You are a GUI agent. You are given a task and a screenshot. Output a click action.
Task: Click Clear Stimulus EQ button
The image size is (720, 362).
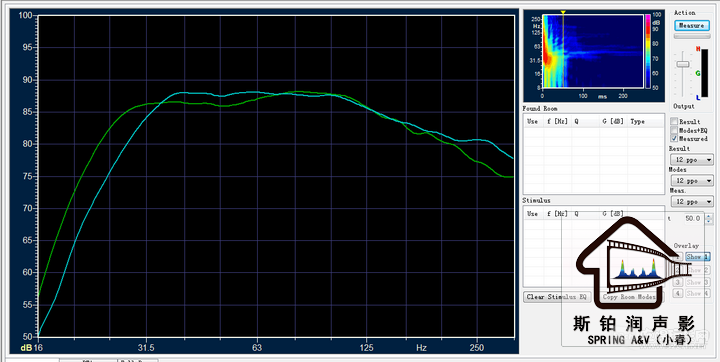pos(557,297)
